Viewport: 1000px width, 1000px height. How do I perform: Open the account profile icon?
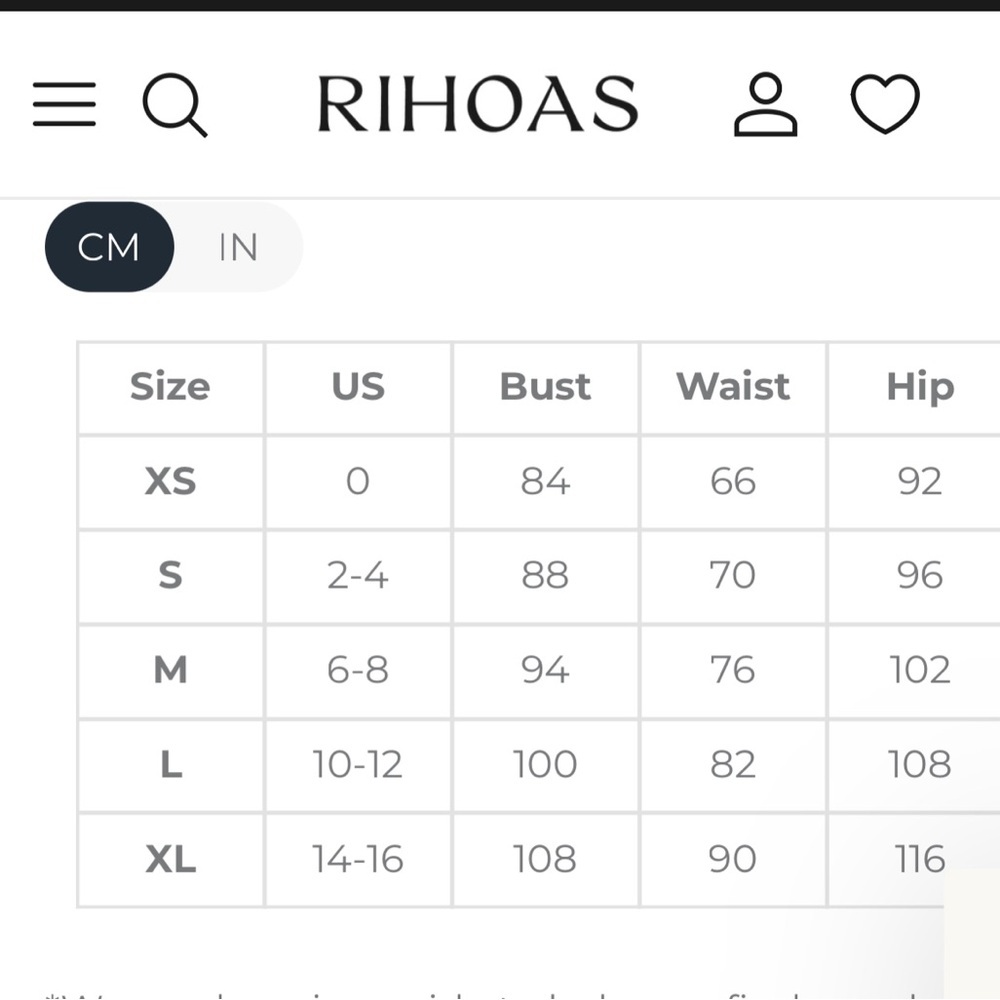[x=765, y=104]
